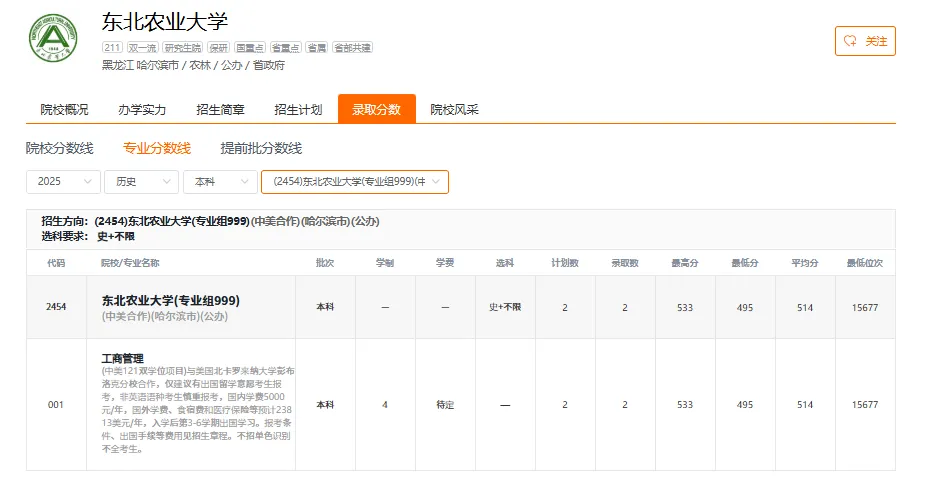930x489 pixels.
Task: Switch to 办学实力 tab
Action: pos(142,110)
